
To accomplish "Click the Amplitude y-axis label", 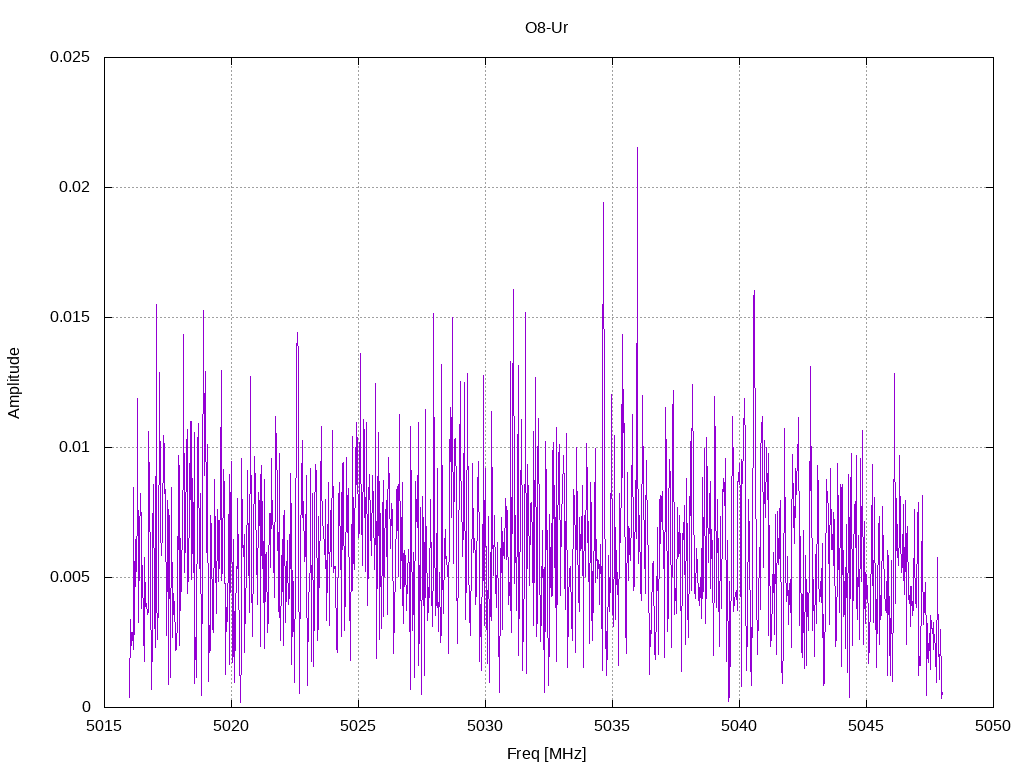I will pos(14,383).
